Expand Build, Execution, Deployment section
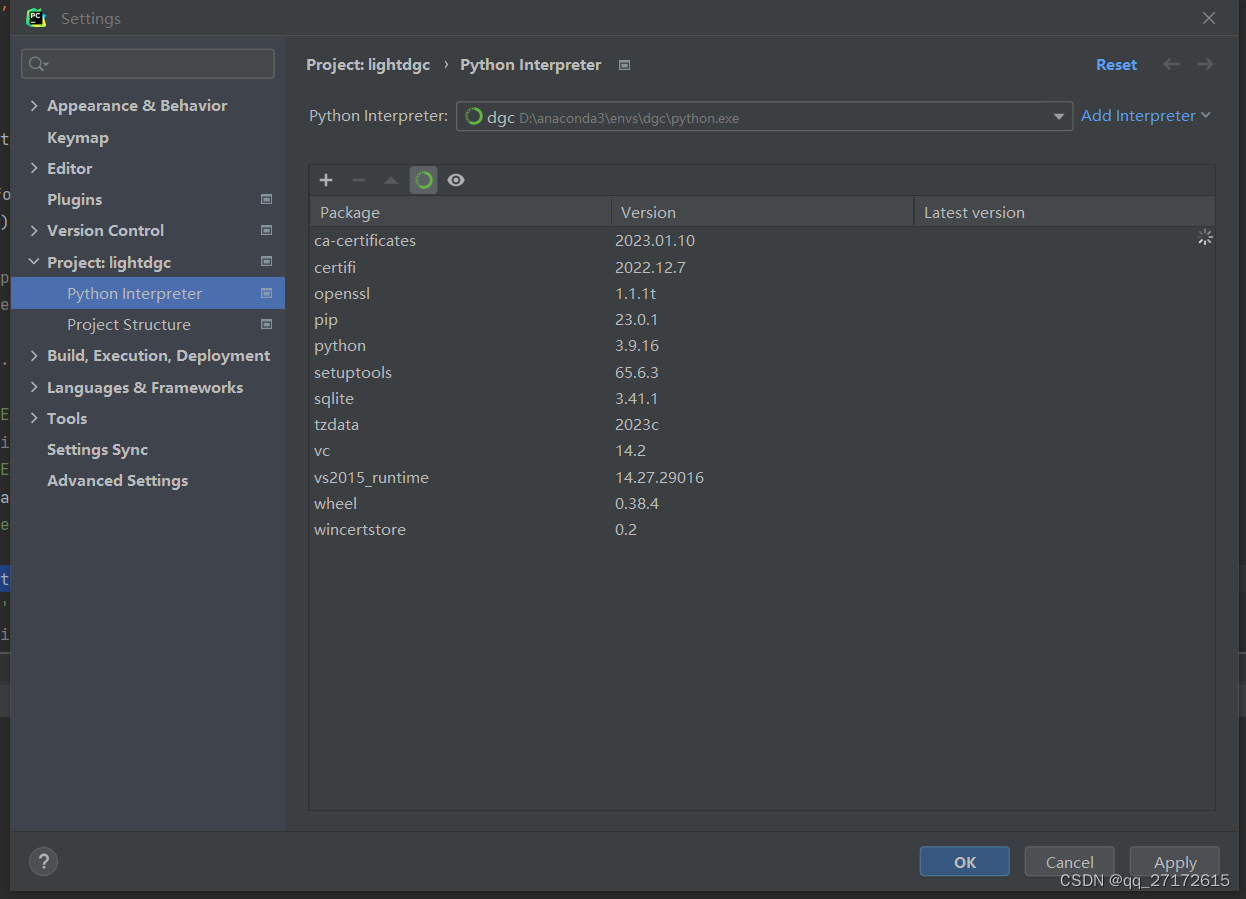Screen dimensions: 1246x899 pos(35,356)
